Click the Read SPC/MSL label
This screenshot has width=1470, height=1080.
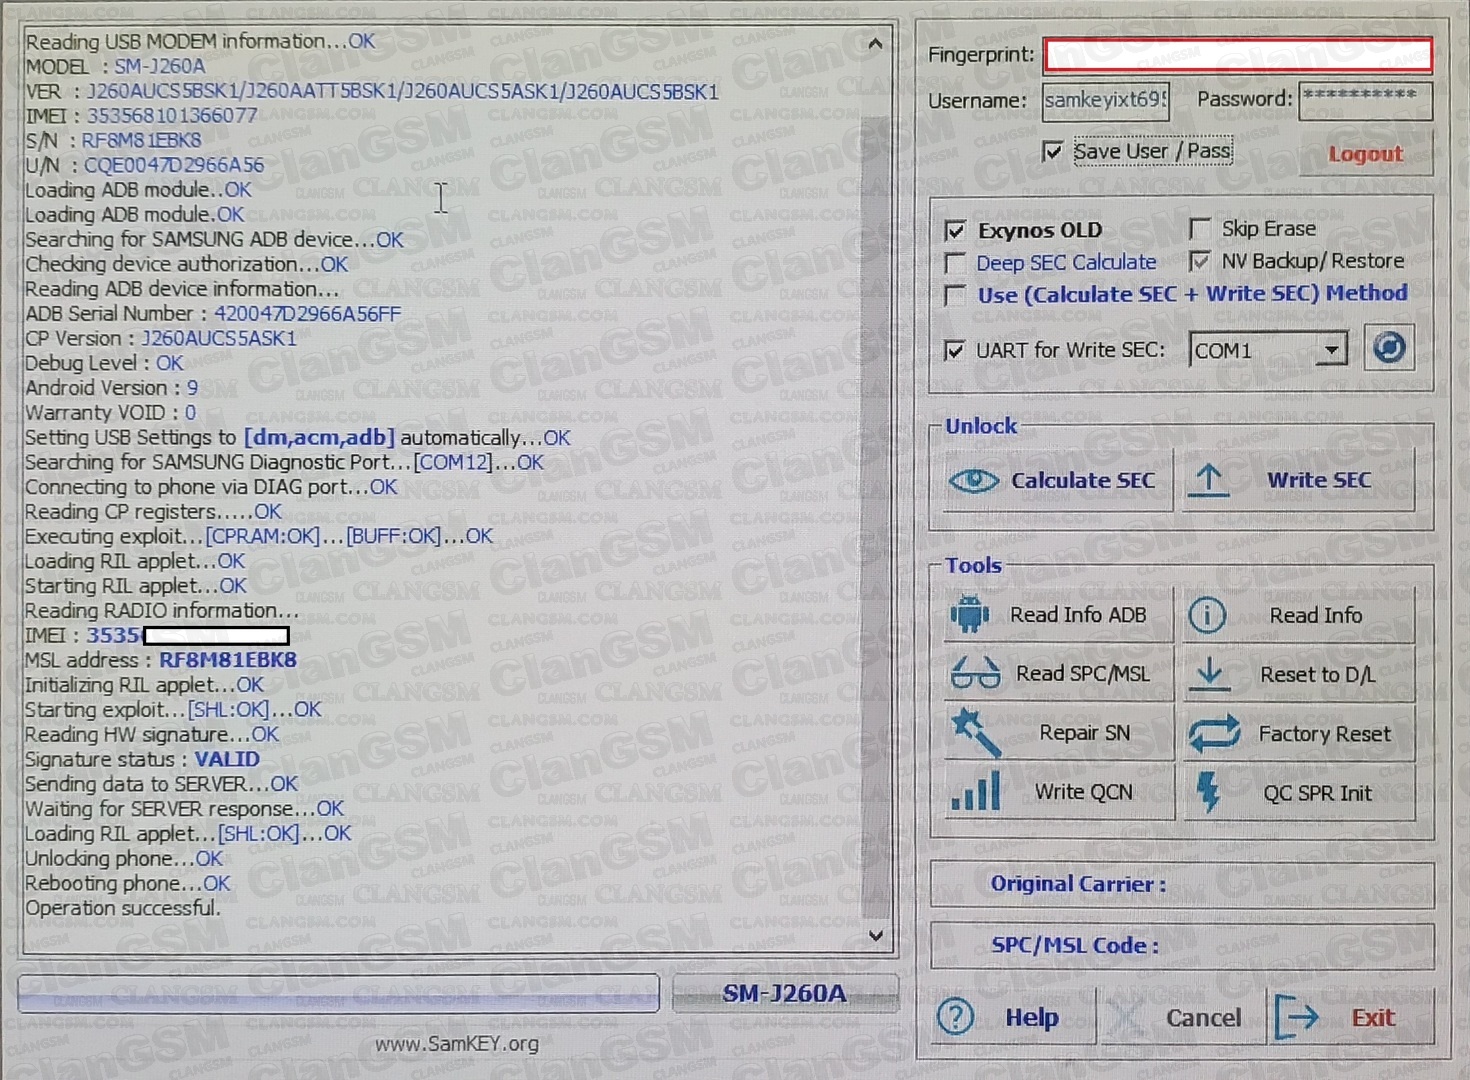[x=1083, y=674]
